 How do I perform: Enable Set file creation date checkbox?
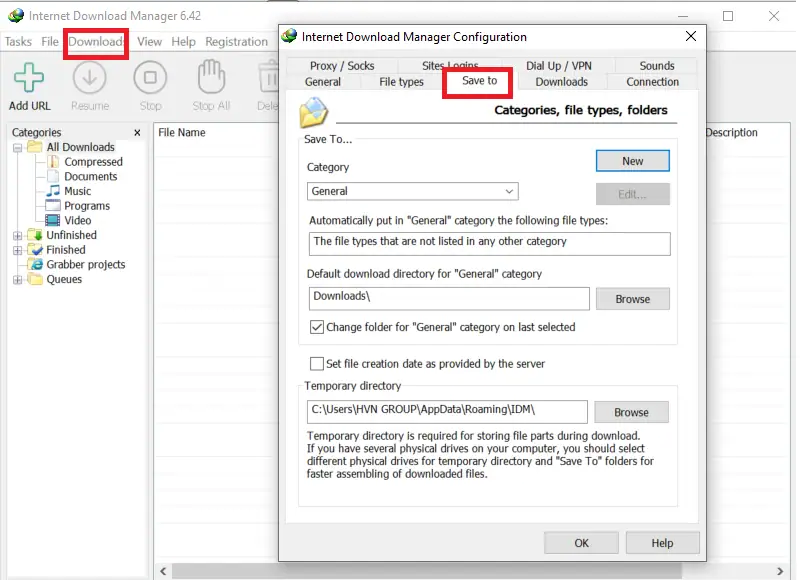click(x=318, y=364)
